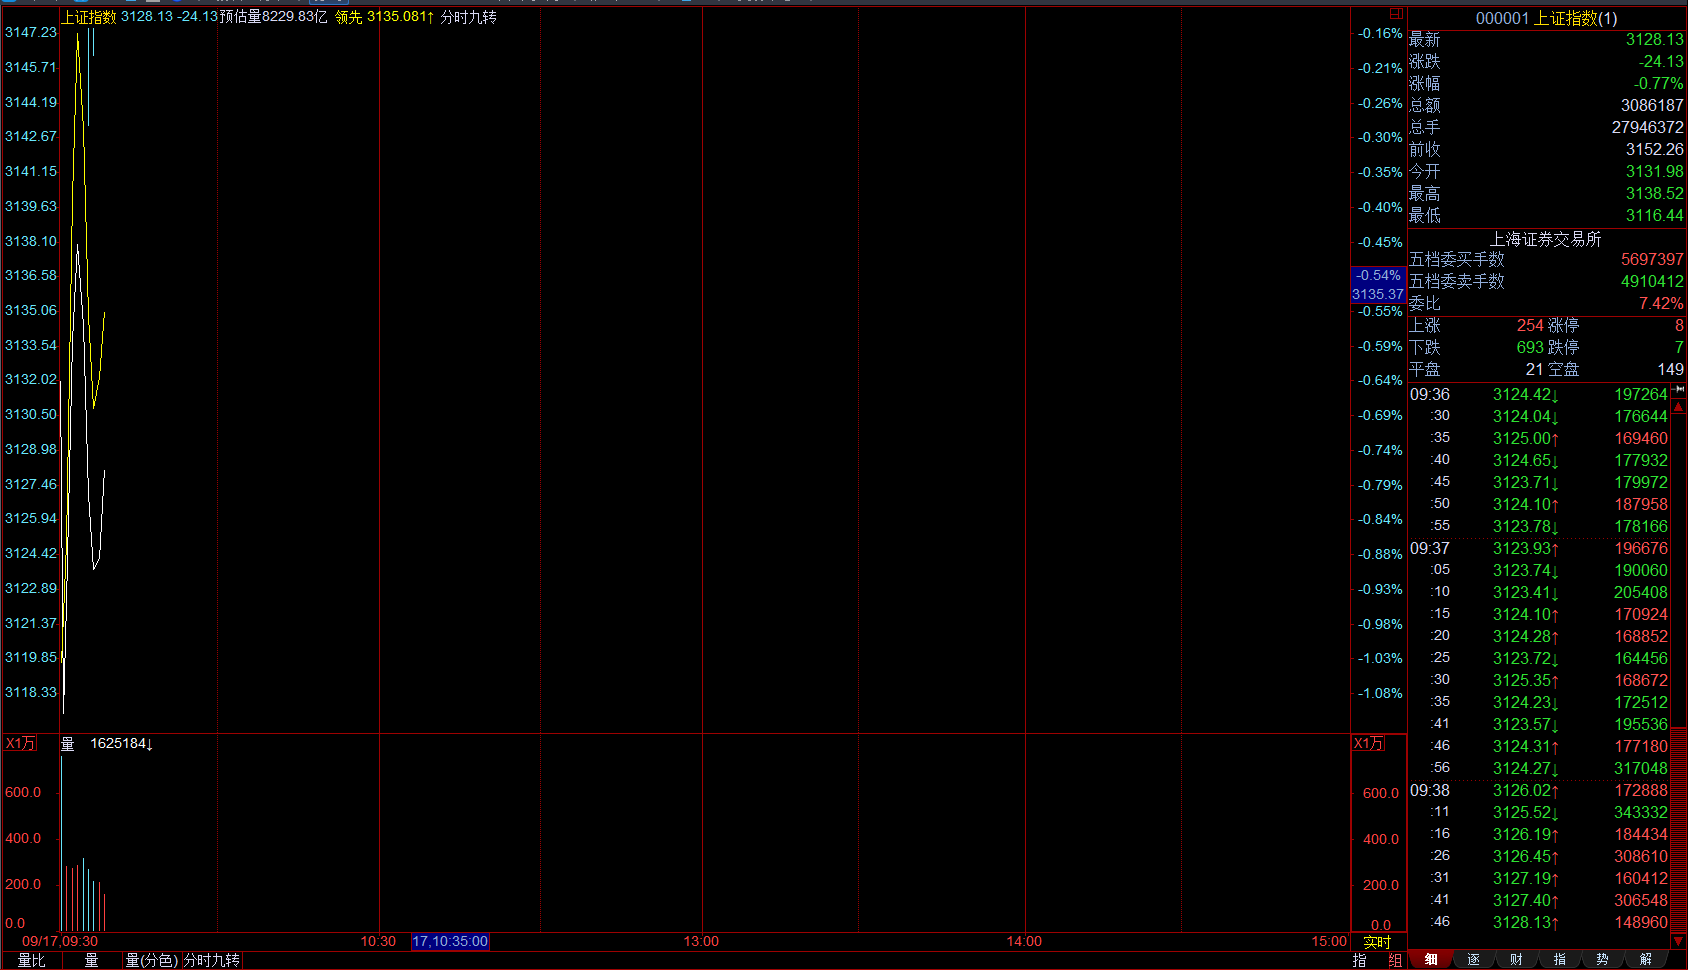Click the red window layout icon above the percentage axis

(1396, 14)
